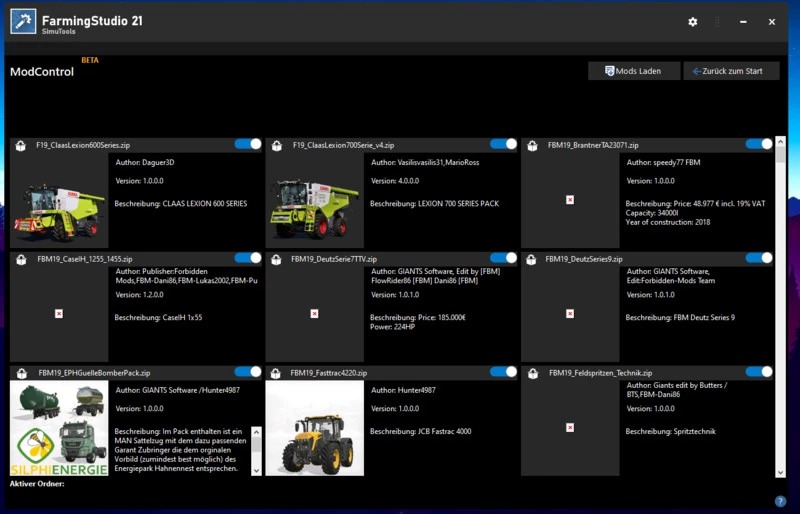The image size is (800, 514).
Task: Deactivate FBM19_Fasttrac4220.zip mod switch
Action: tap(504, 372)
